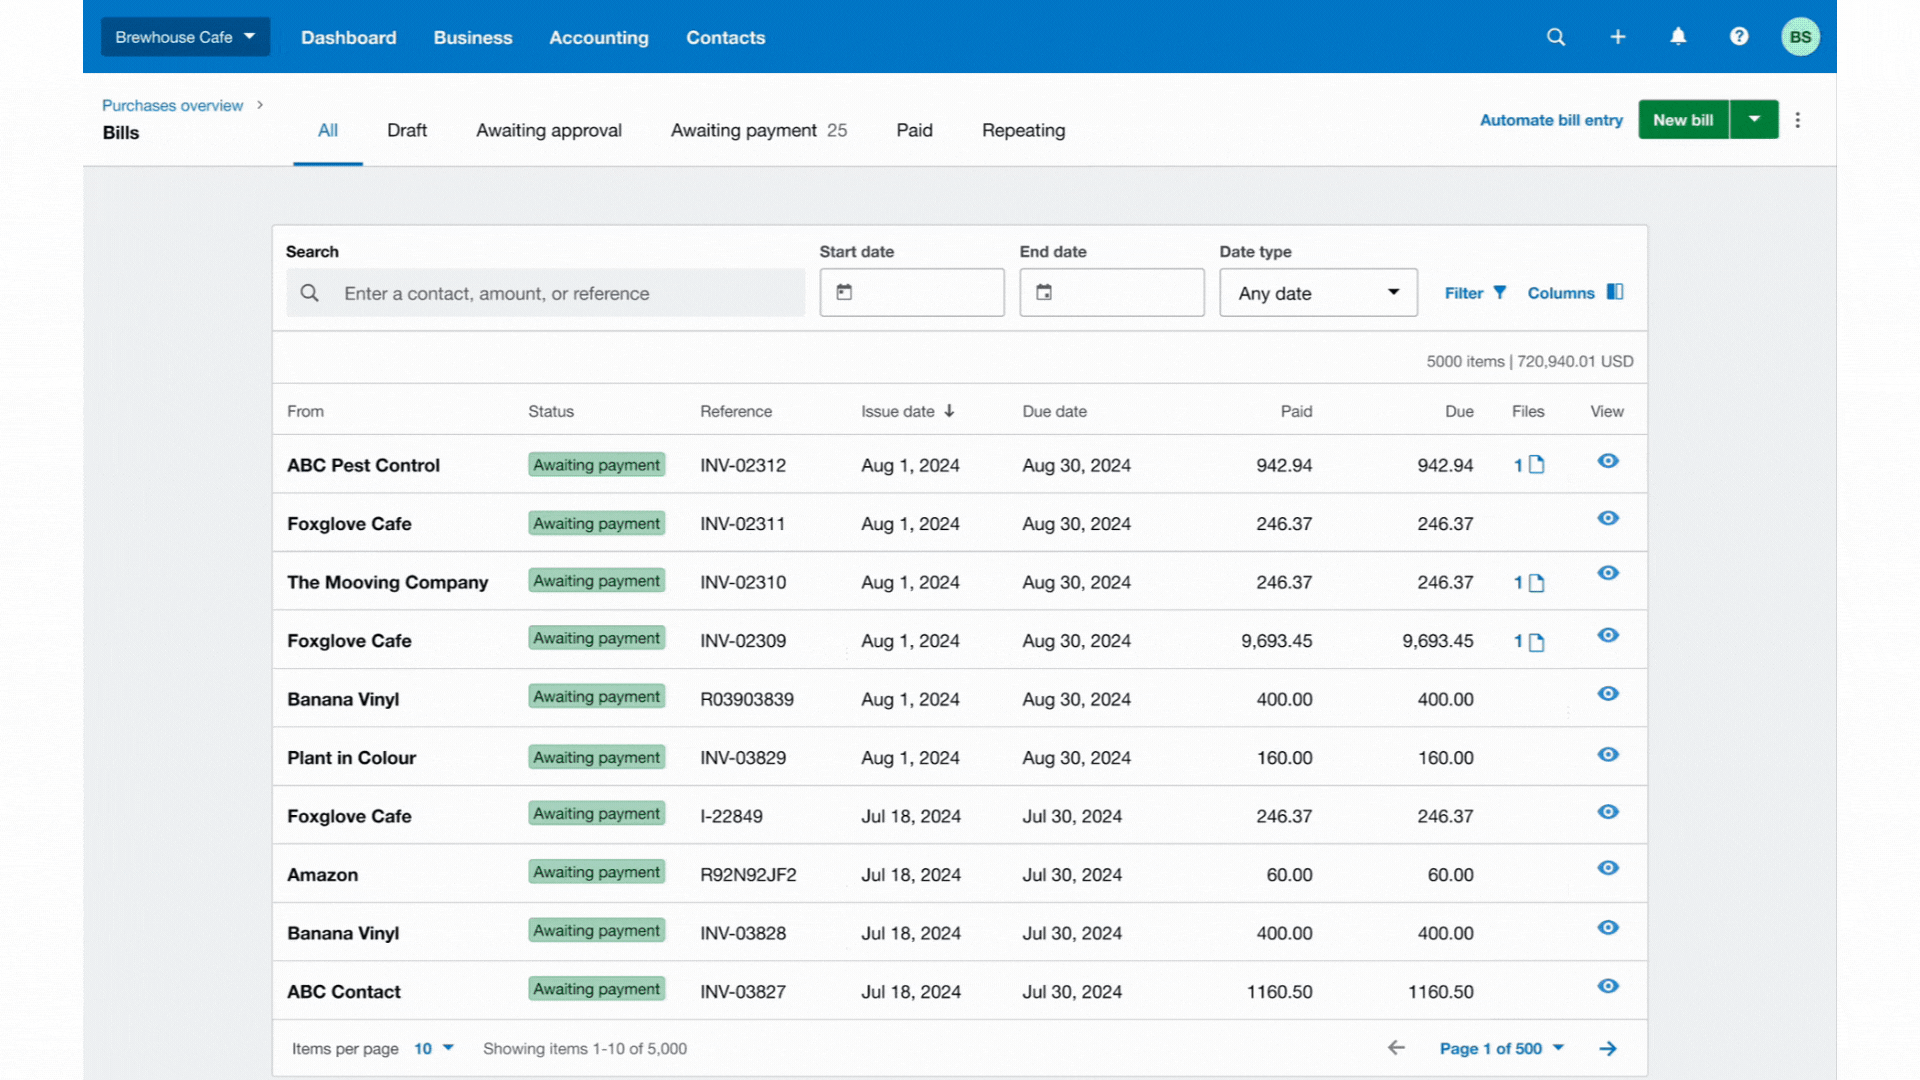The width and height of the screenshot is (1920, 1080).
Task: Click the Automate bill entry link
Action: (x=1550, y=120)
